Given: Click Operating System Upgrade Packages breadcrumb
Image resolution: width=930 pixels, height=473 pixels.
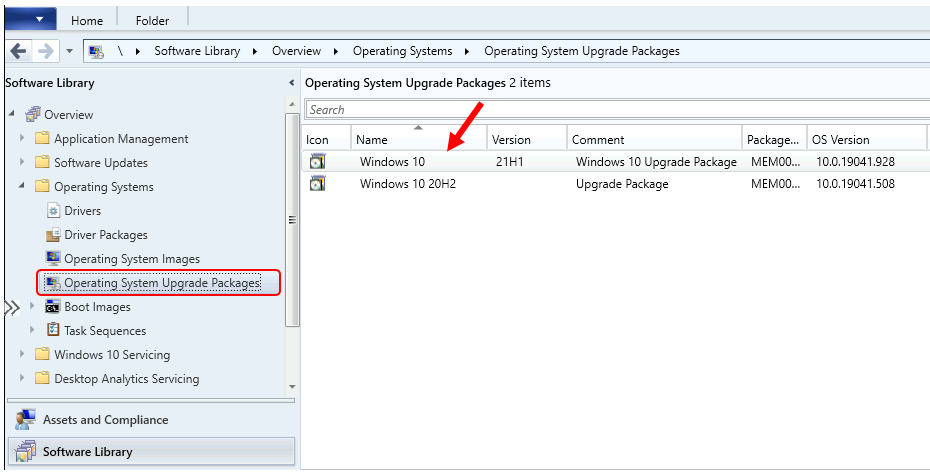Looking at the screenshot, I should (x=582, y=51).
